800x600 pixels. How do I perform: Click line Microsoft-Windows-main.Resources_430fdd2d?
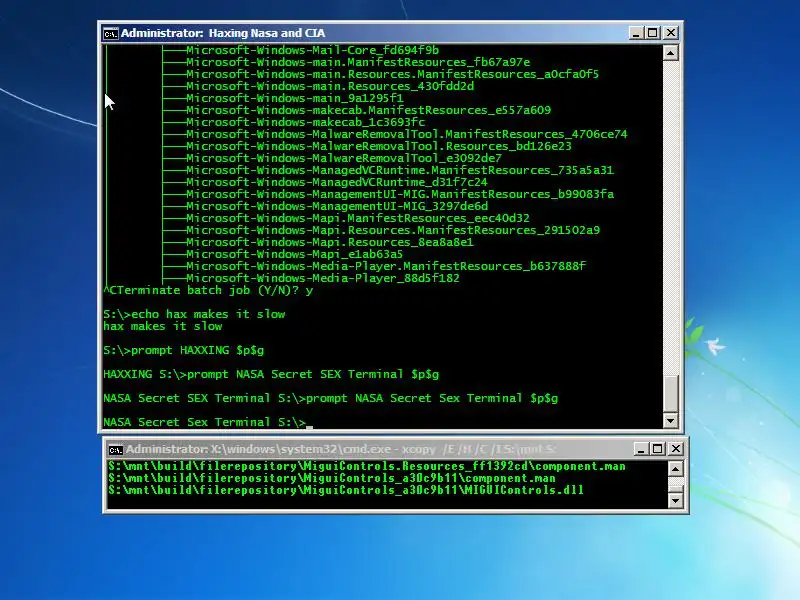330,86
